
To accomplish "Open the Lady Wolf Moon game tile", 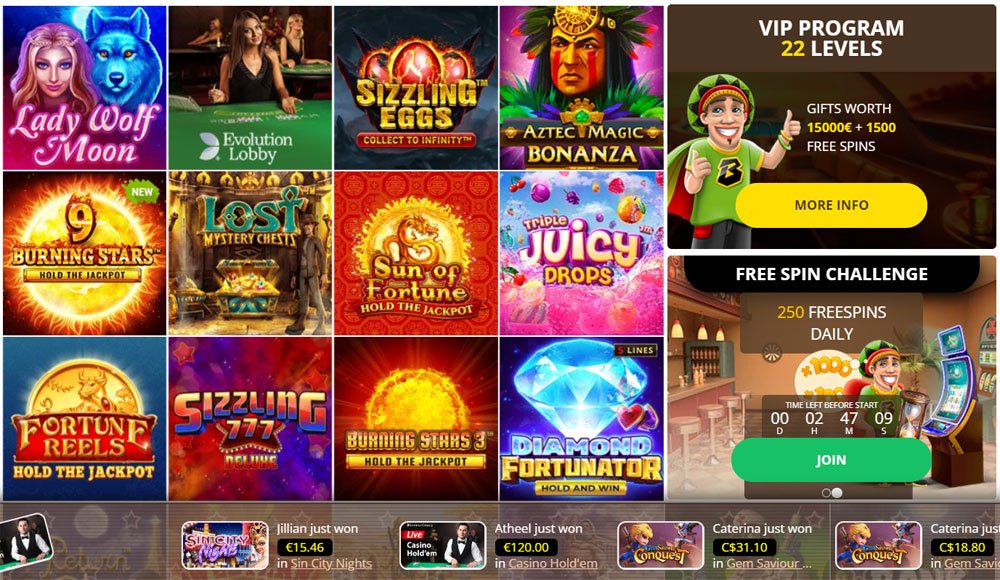I will (85, 88).
